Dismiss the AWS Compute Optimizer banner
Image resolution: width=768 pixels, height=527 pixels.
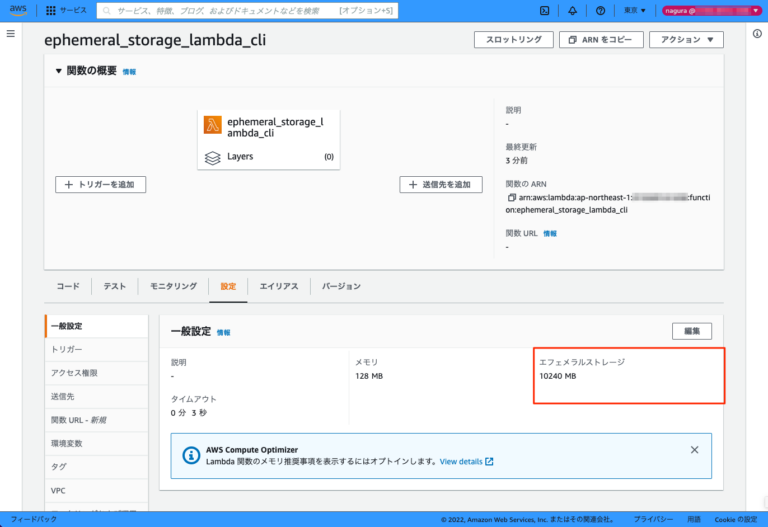pos(694,450)
